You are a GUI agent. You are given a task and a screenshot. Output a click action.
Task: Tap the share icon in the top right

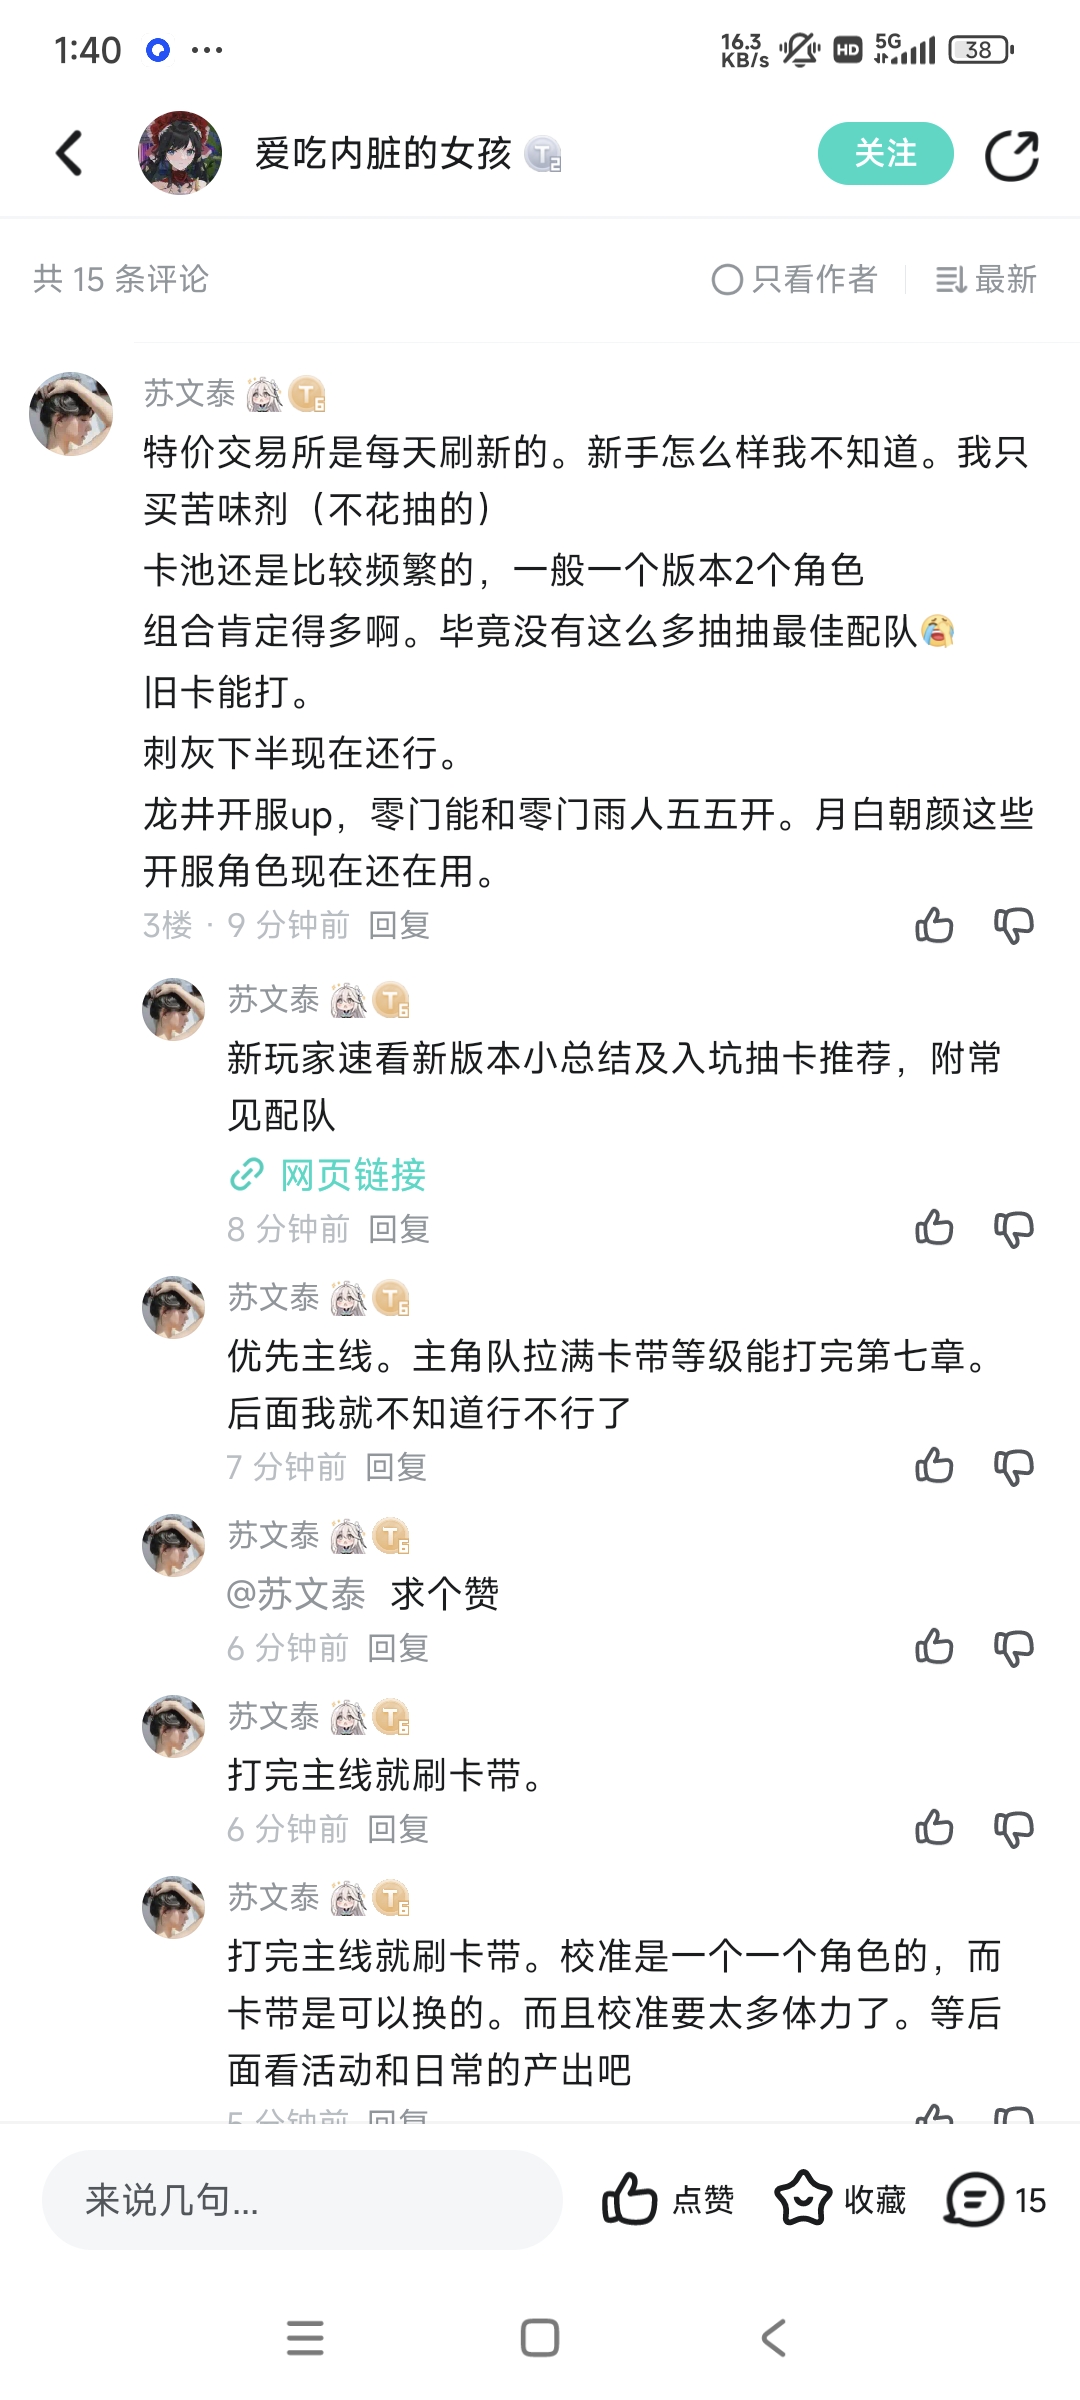click(1014, 155)
